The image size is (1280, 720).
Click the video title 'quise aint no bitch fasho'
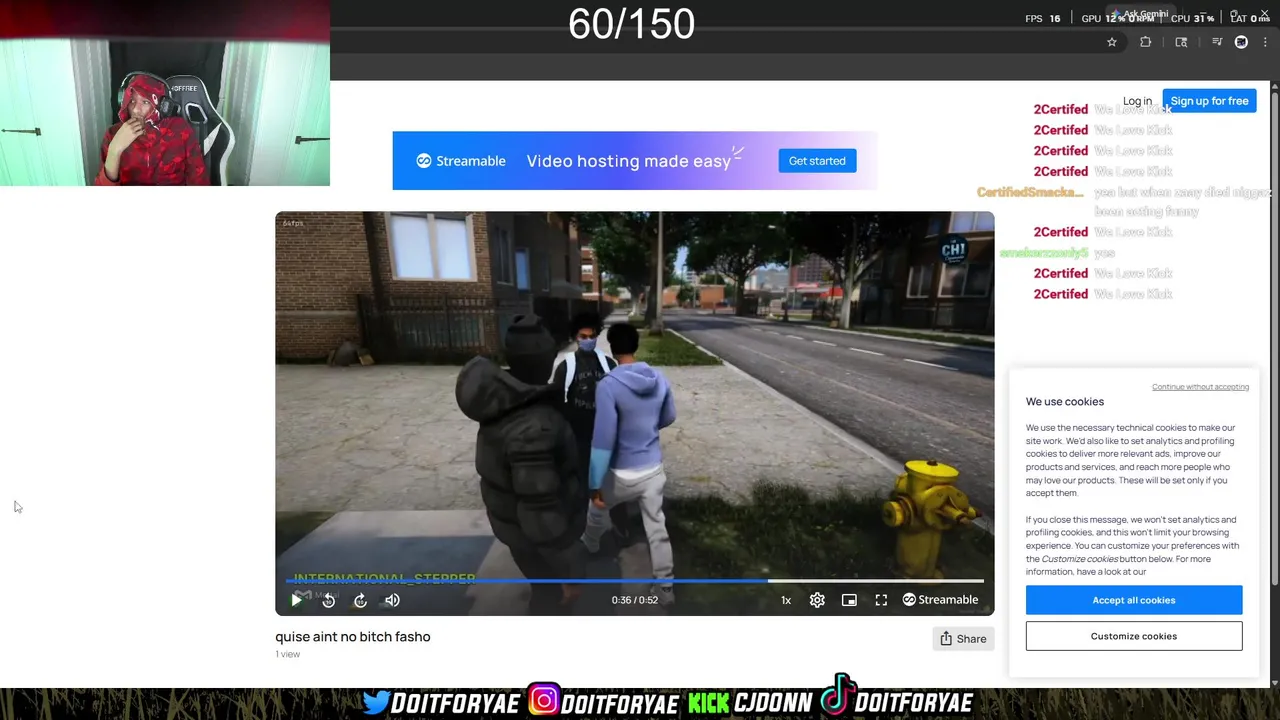(x=353, y=637)
